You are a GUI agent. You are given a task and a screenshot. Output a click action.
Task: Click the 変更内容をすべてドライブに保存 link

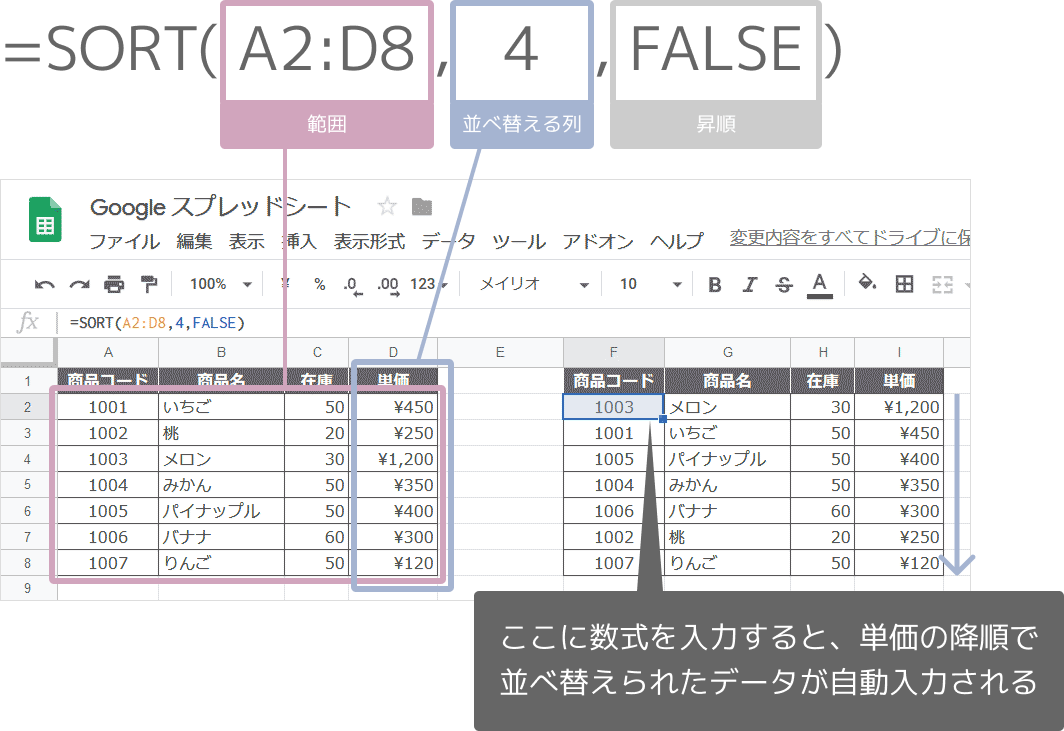click(x=850, y=238)
